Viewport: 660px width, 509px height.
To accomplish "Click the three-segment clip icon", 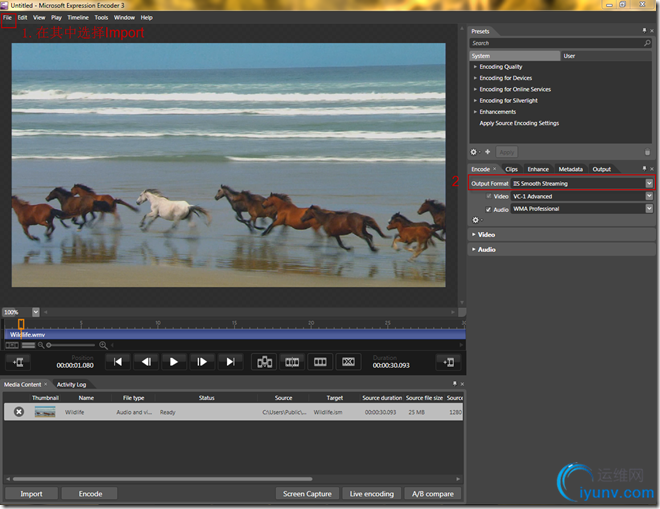I will pyautogui.click(x=320, y=362).
